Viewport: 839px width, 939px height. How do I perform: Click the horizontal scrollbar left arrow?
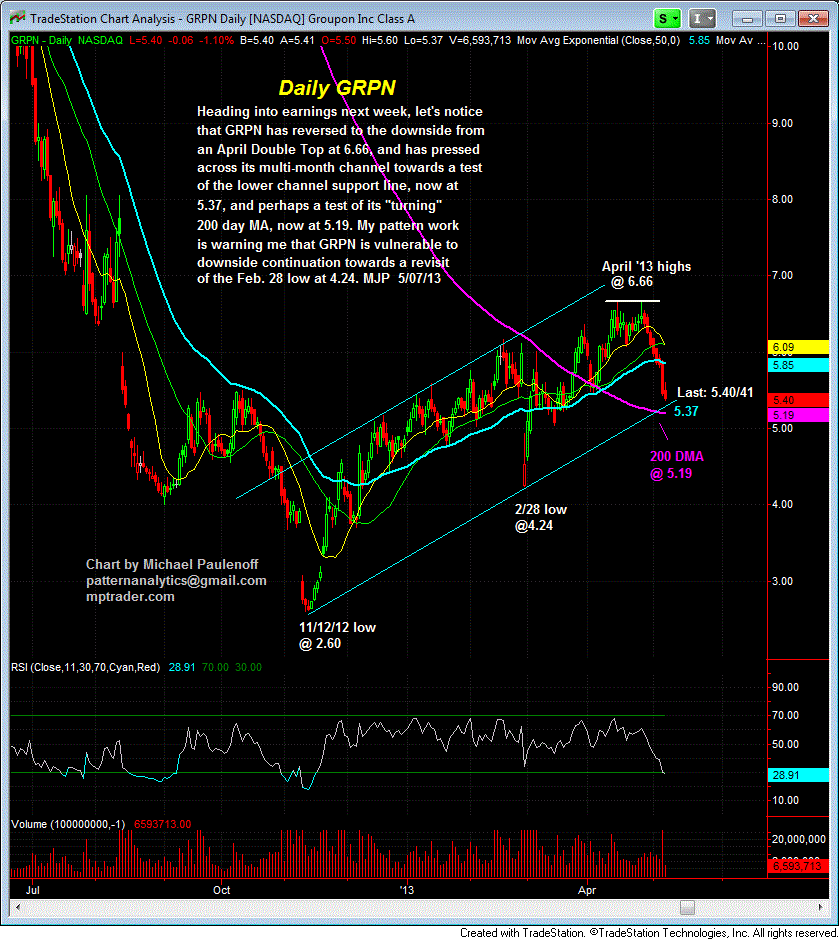(17, 907)
